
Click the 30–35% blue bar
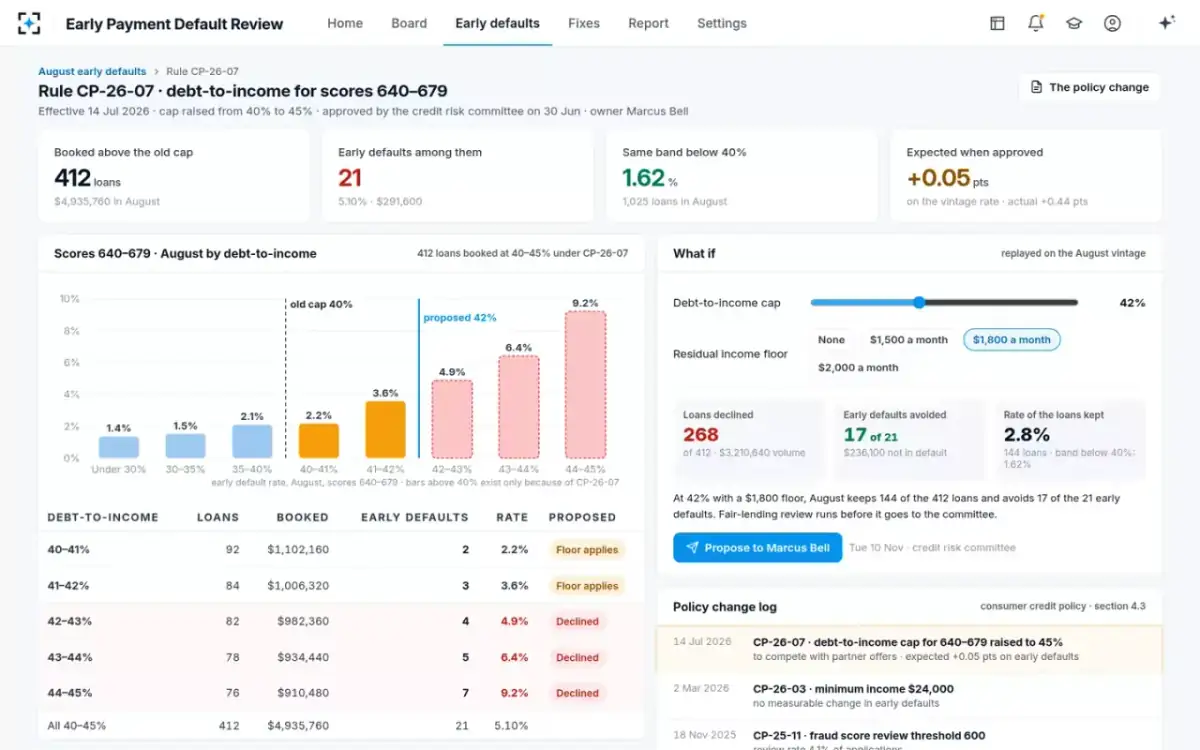pyautogui.click(x=185, y=445)
